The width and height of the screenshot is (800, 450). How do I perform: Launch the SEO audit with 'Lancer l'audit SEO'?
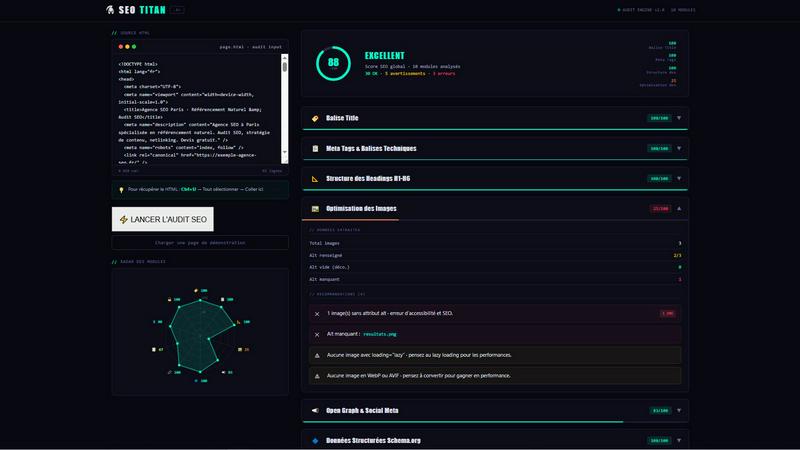pyautogui.click(x=163, y=219)
